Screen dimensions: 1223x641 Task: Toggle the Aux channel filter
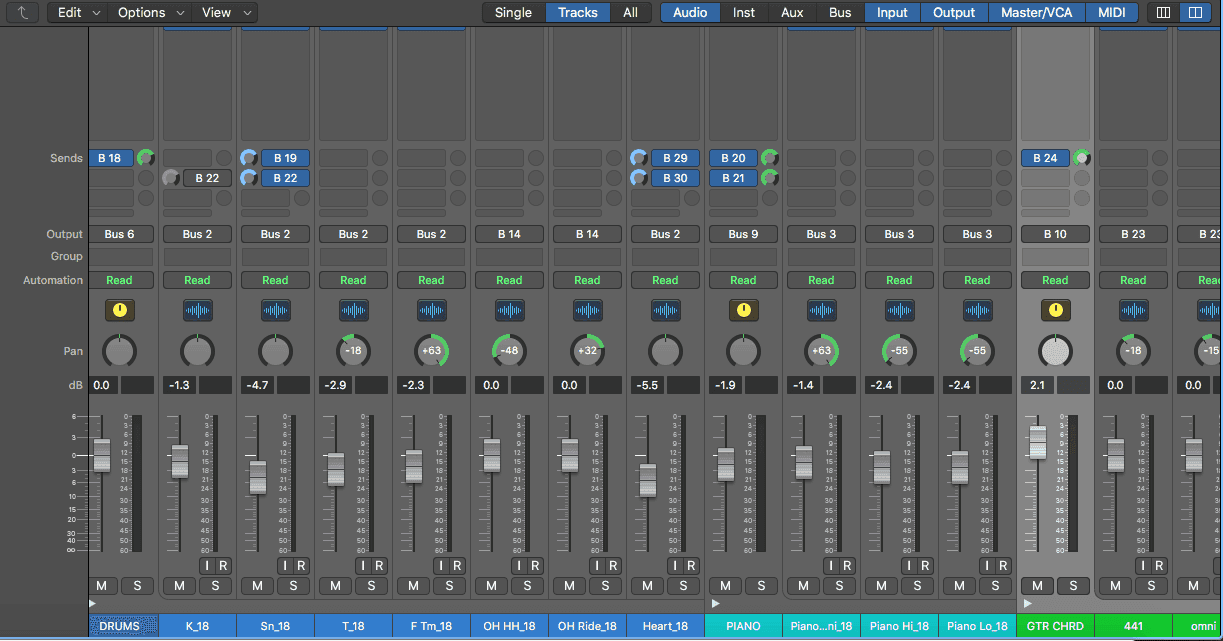[792, 13]
